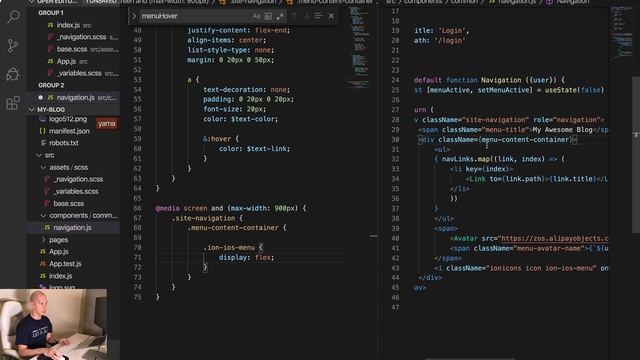This screenshot has height=360, width=640.
Task: Click the 'menu-content-container' className on line 30
Action: pos(525,140)
